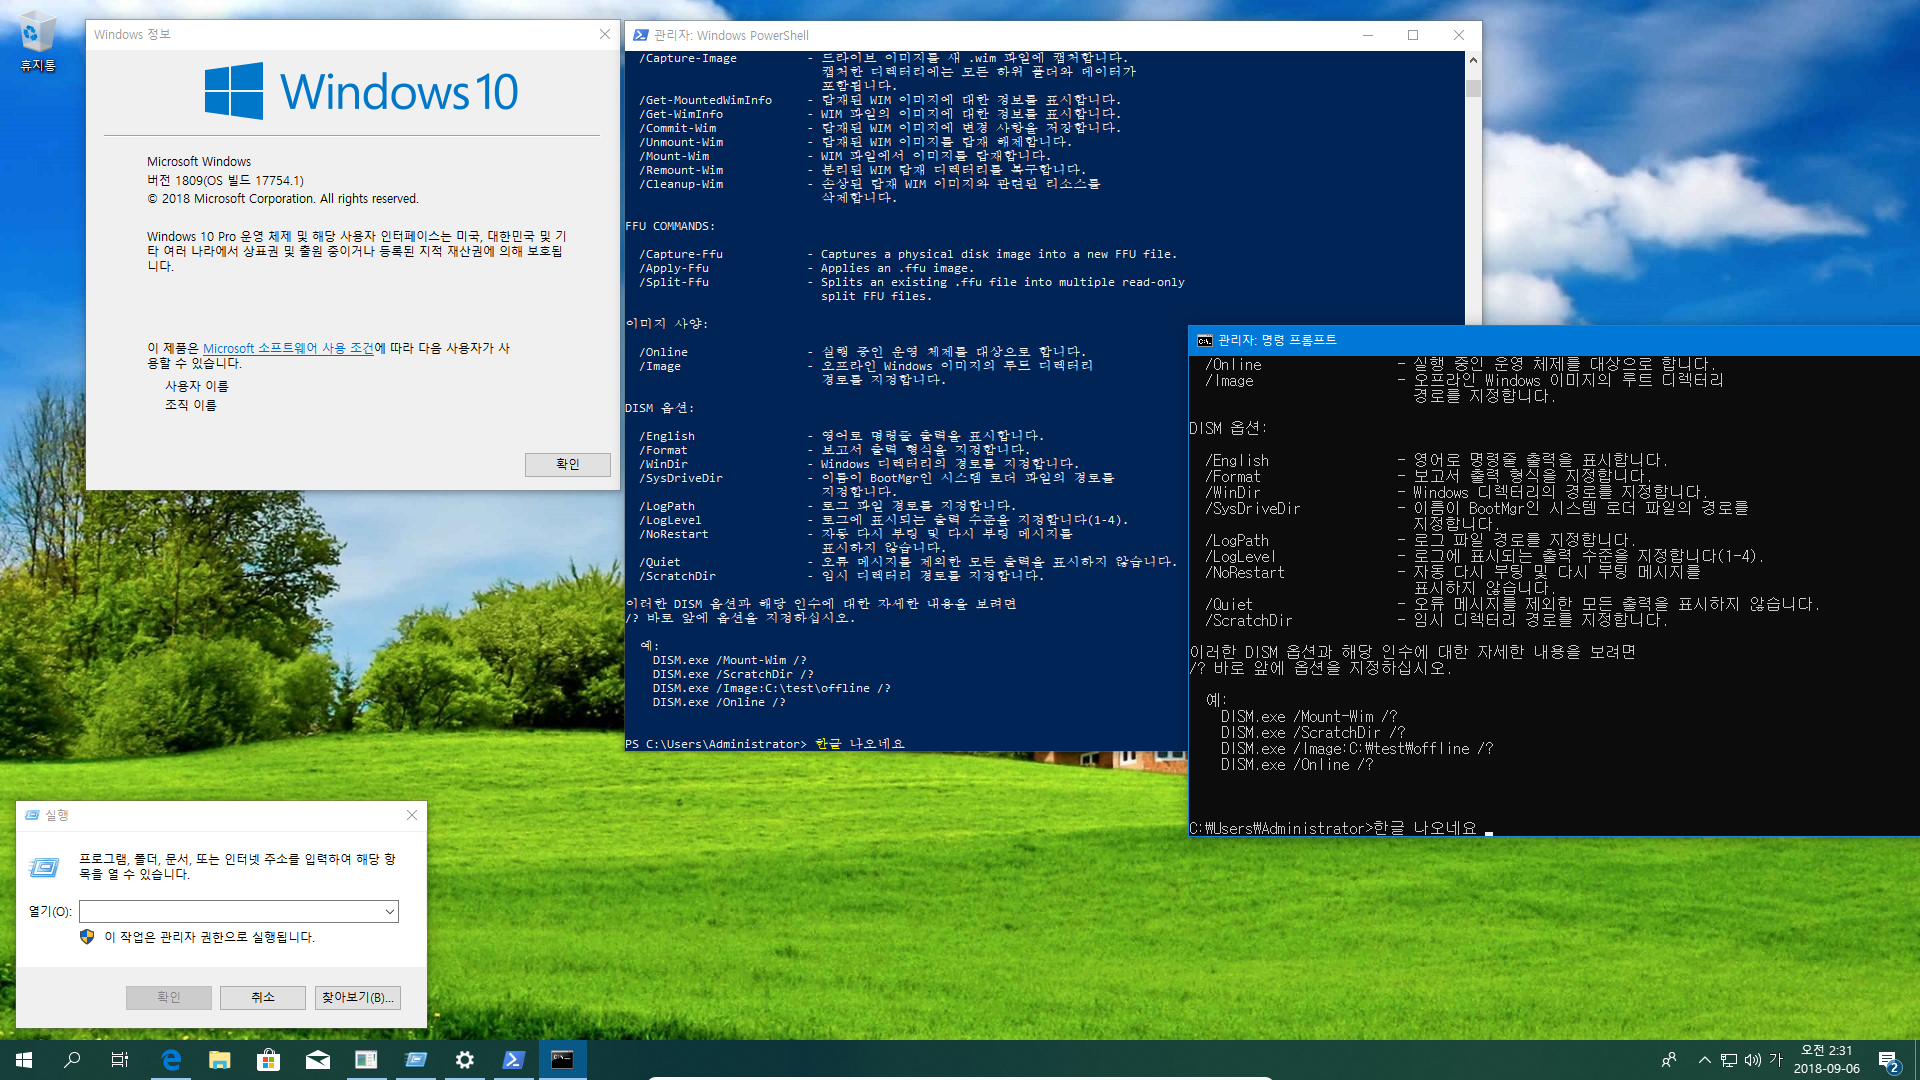The height and width of the screenshot is (1080, 1920).
Task: Click '/Get-MountedWimInfo' in PowerShell
Action: tap(705, 100)
